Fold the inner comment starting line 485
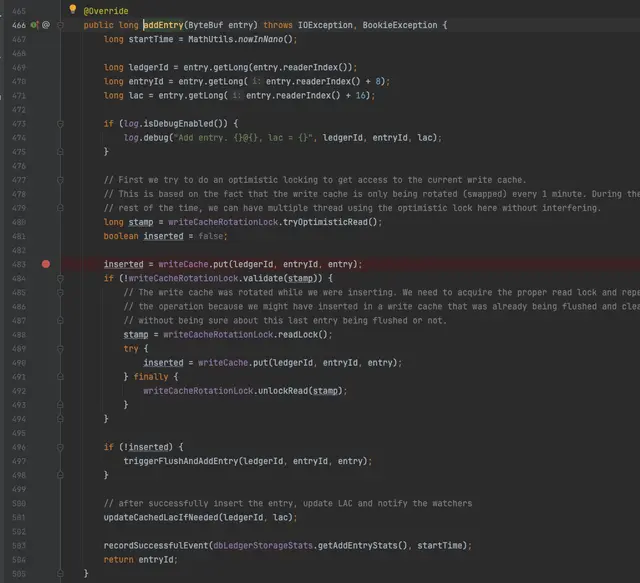Screen dimensions: 640x583 click(60, 293)
